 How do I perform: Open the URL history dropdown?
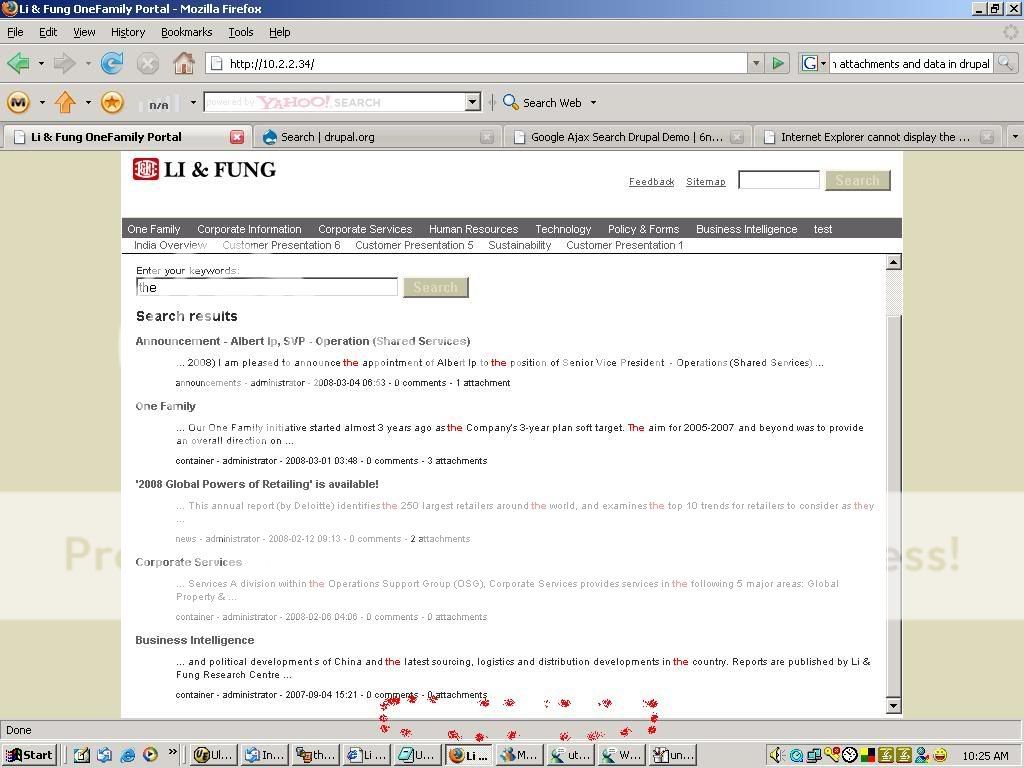pyautogui.click(x=756, y=63)
